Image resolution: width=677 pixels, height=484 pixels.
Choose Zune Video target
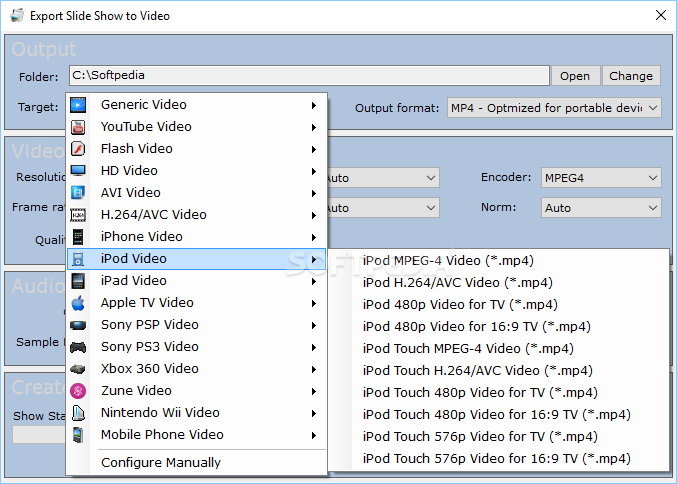tap(197, 391)
